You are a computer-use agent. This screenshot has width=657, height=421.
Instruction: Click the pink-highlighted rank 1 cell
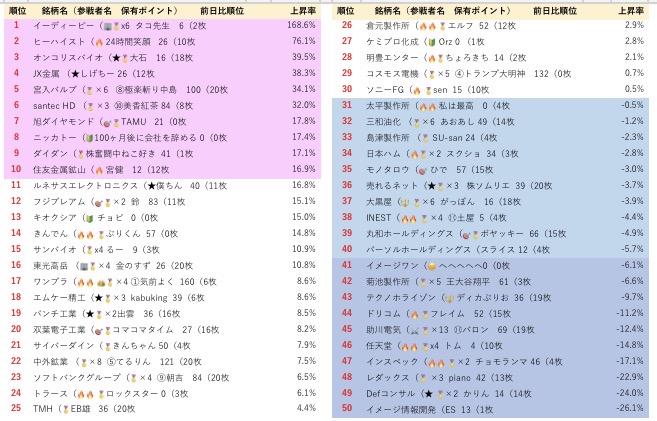pyautogui.click(x=16, y=26)
